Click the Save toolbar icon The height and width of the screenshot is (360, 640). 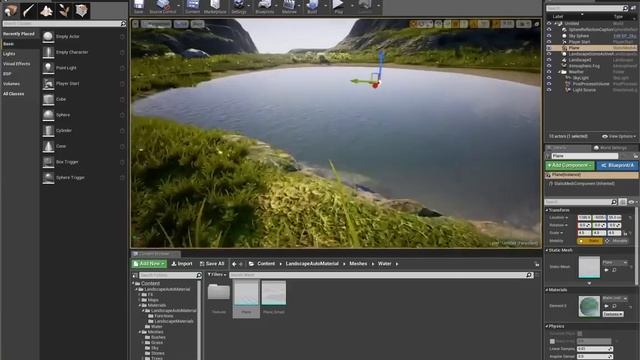139,7
